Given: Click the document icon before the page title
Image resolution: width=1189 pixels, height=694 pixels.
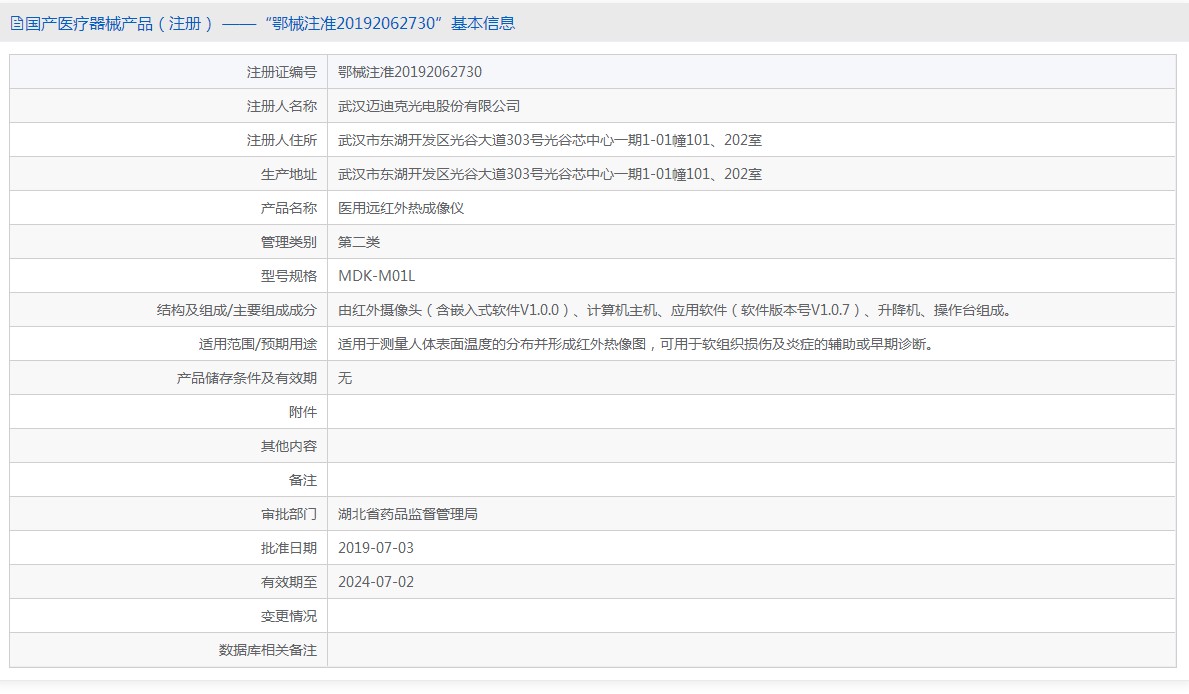Looking at the screenshot, I should coord(16,24).
